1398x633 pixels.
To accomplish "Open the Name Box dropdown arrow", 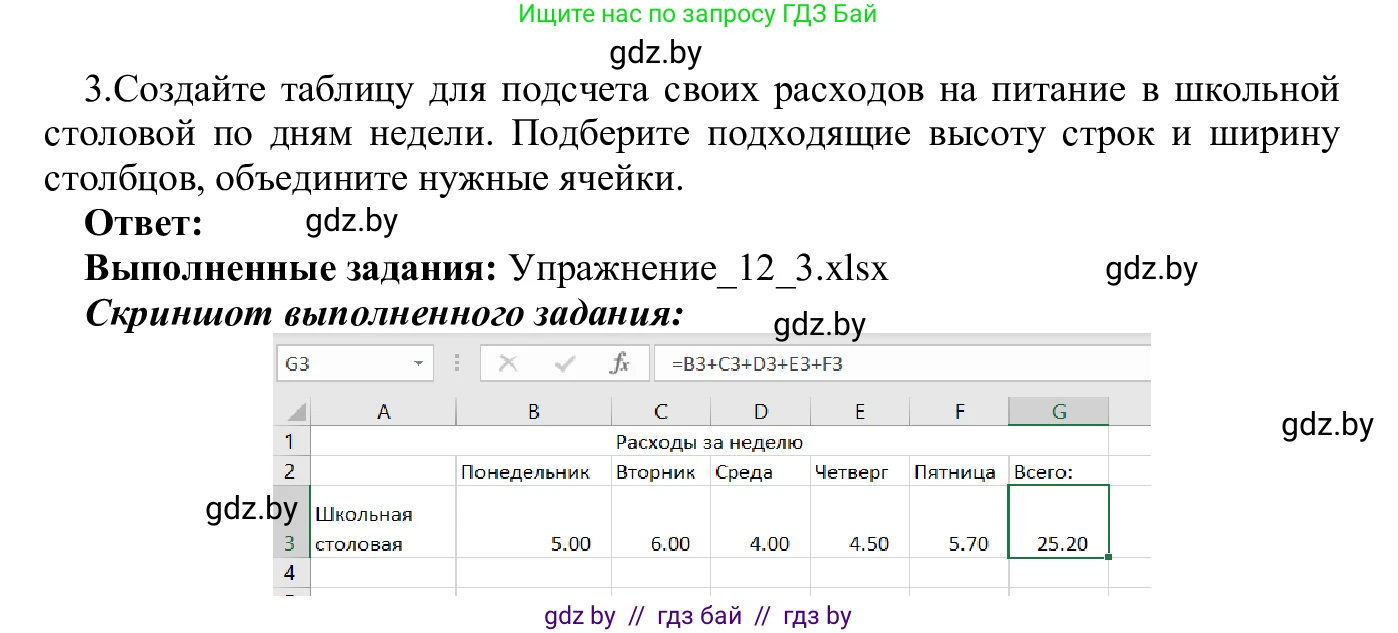I will 418,363.
